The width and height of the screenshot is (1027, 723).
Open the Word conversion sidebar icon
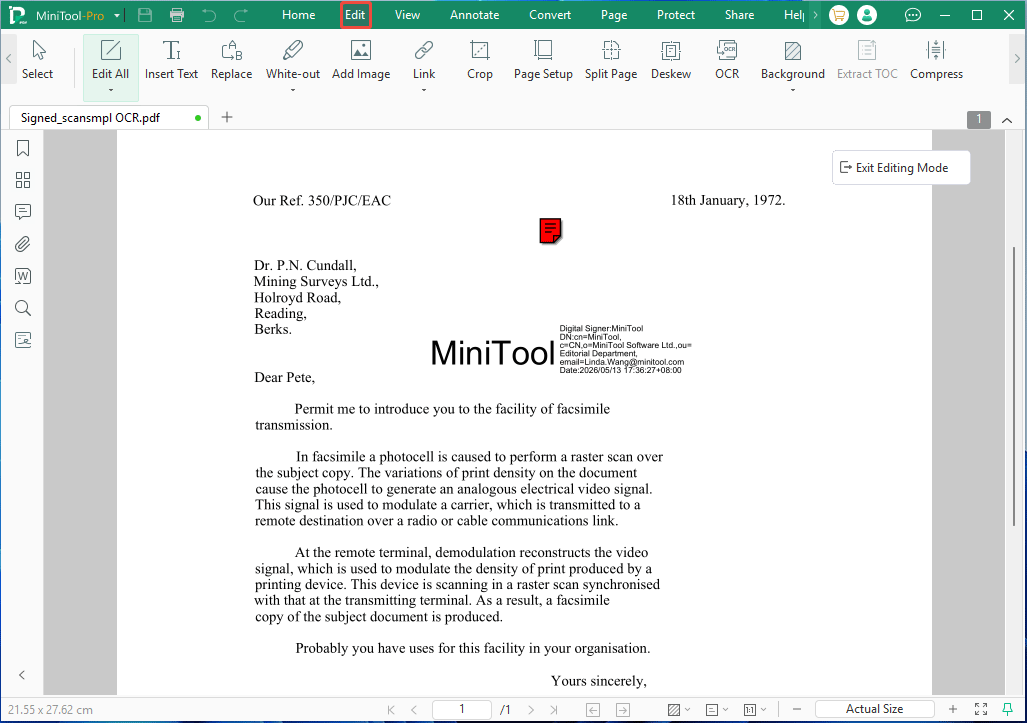[x=23, y=276]
